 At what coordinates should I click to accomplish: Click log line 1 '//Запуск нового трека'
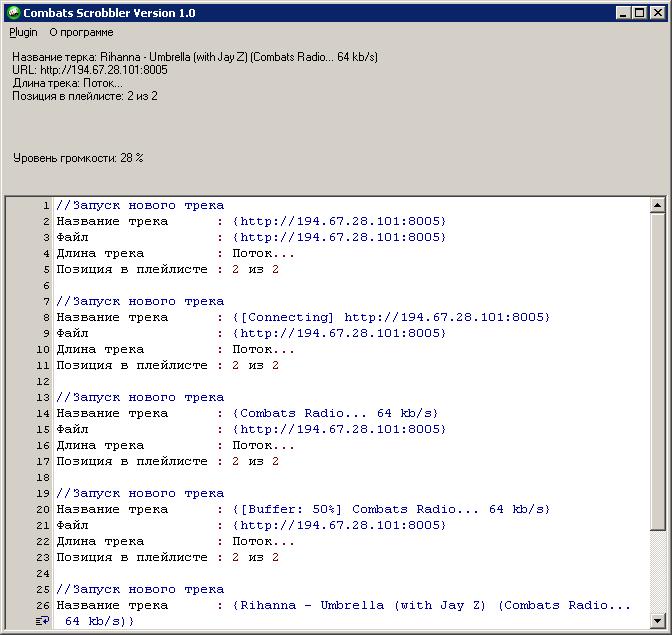140,206
